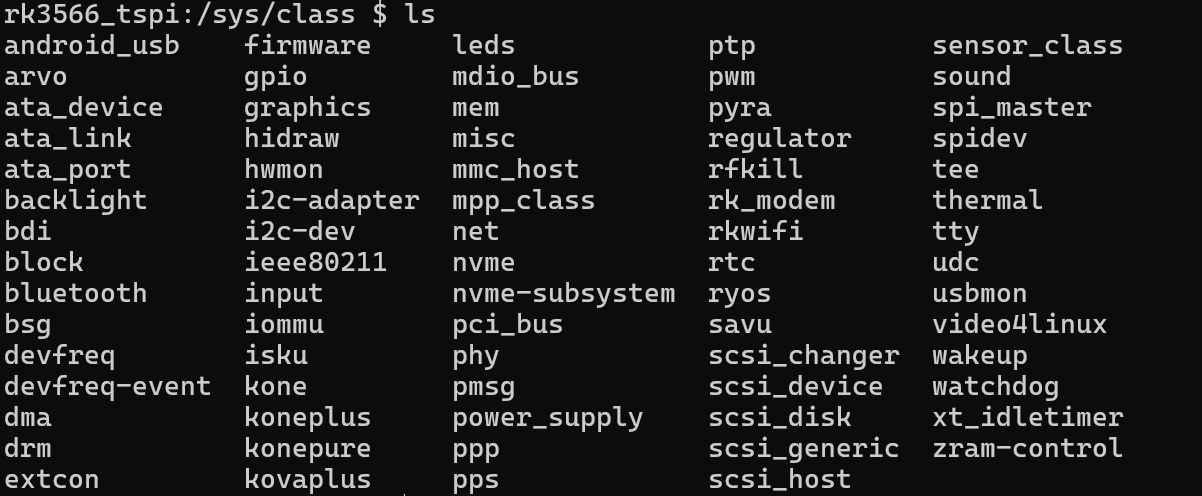Click the power_supply directory name
Viewport: 1202px width, 496px height.
548,418
